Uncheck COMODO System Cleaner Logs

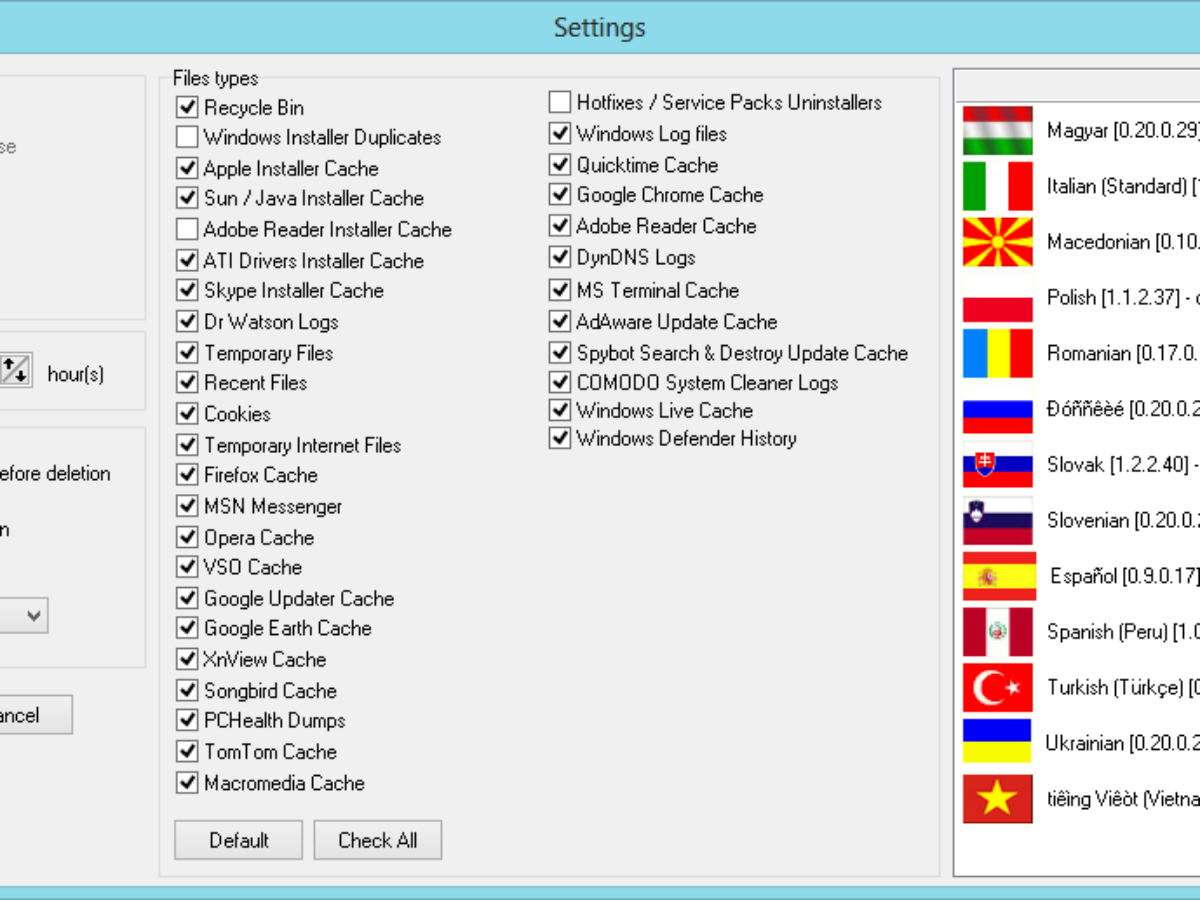[x=560, y=382]
